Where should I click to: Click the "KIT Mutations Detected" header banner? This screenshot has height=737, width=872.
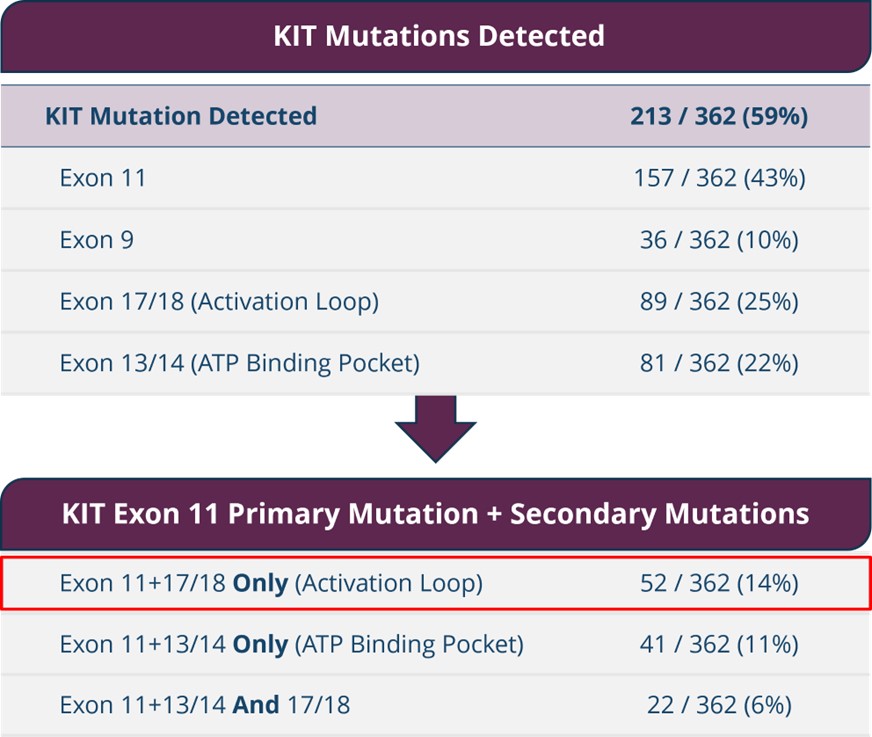pyautogui.click(x=438, y=37)
